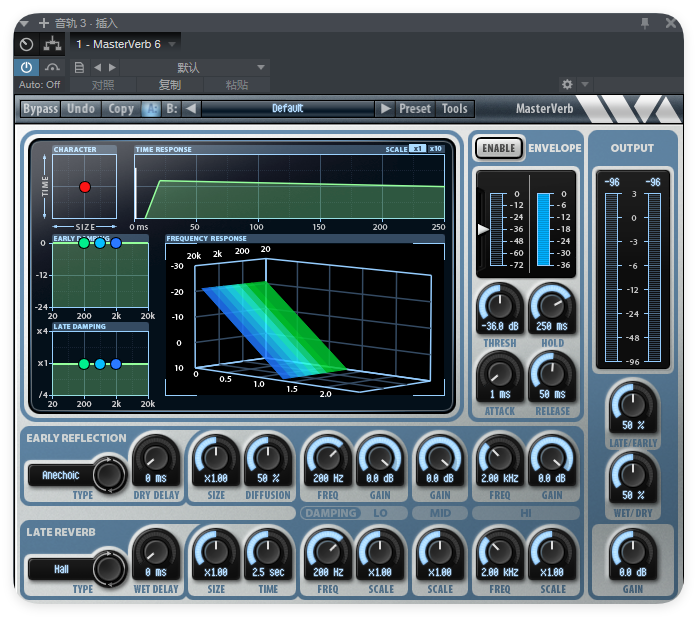
Task: Load previous plugin preset arrow
Action: 191,109
